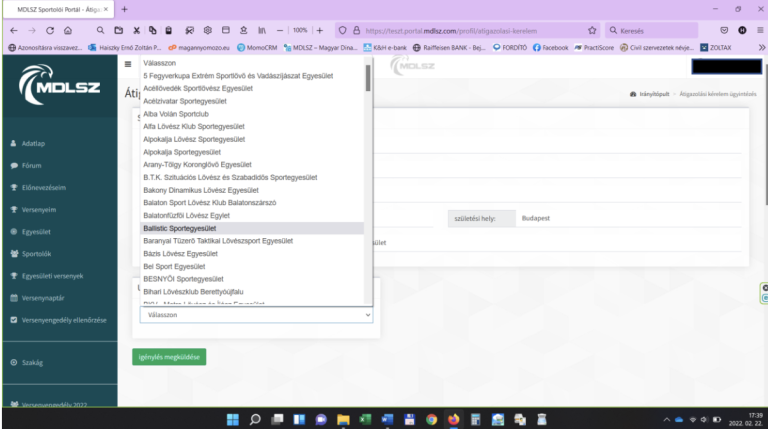Follow the Irányítópult breadcrumb link
The image size is (768, 429).
click(x=649, y=93)
